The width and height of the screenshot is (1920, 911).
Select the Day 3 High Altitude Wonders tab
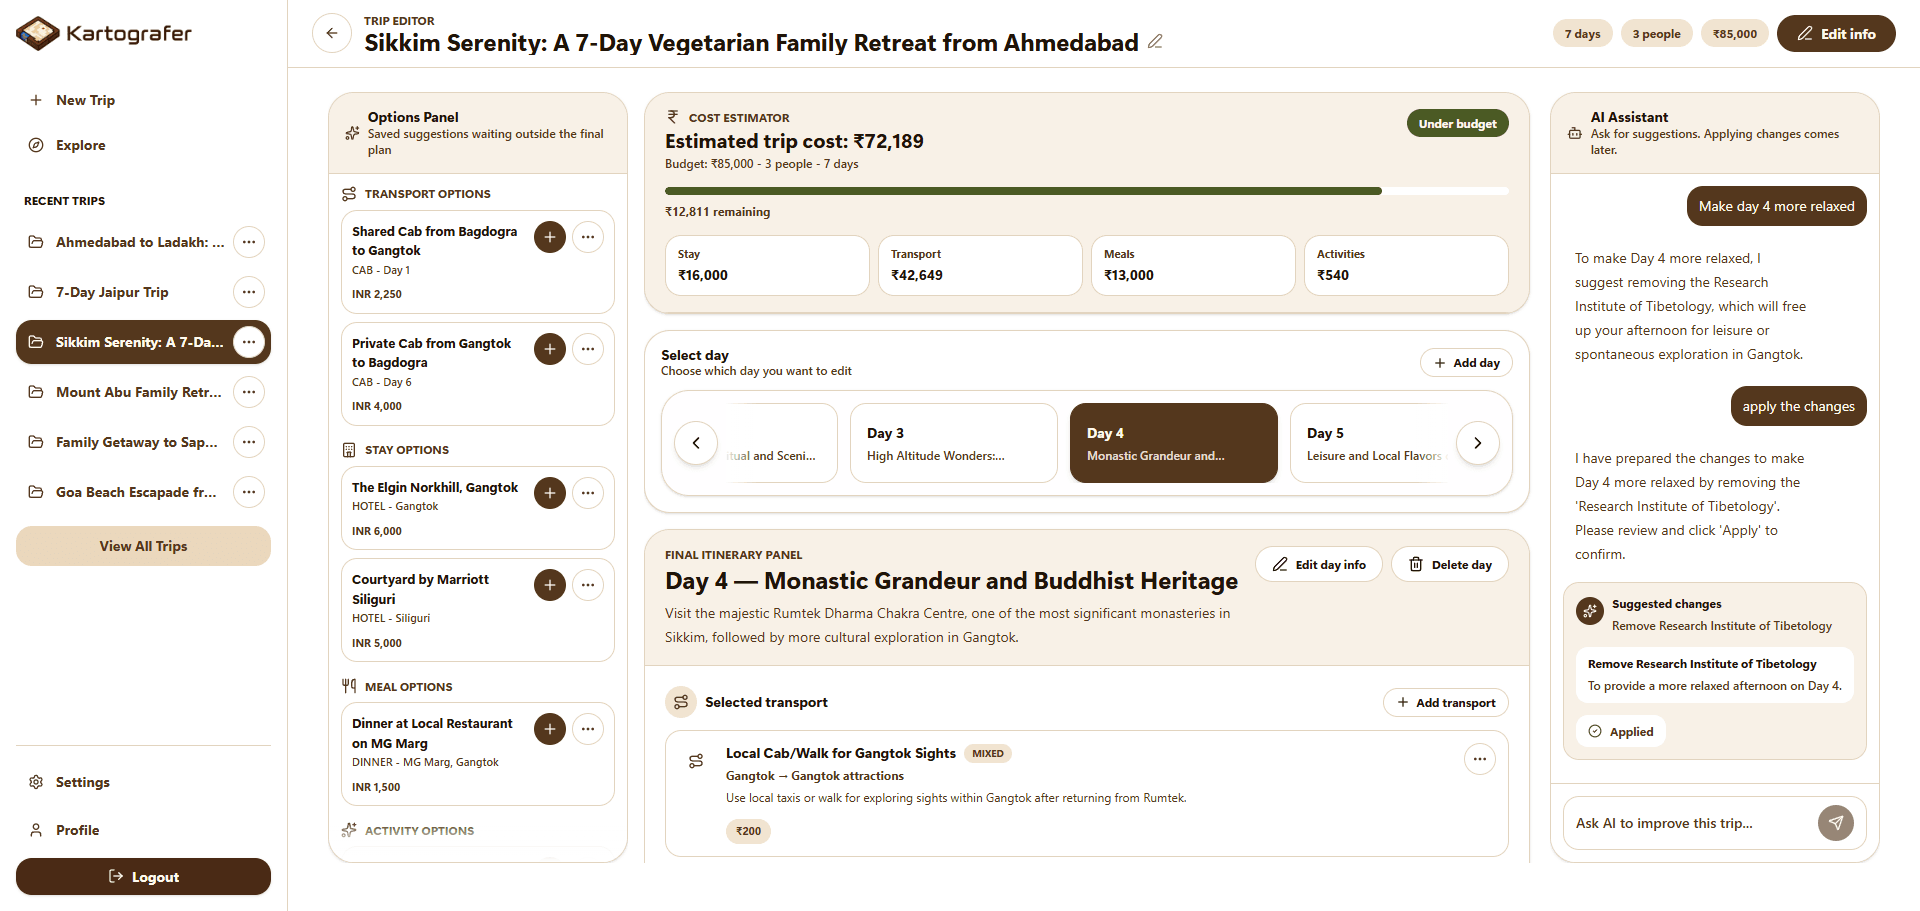(954, 443)
